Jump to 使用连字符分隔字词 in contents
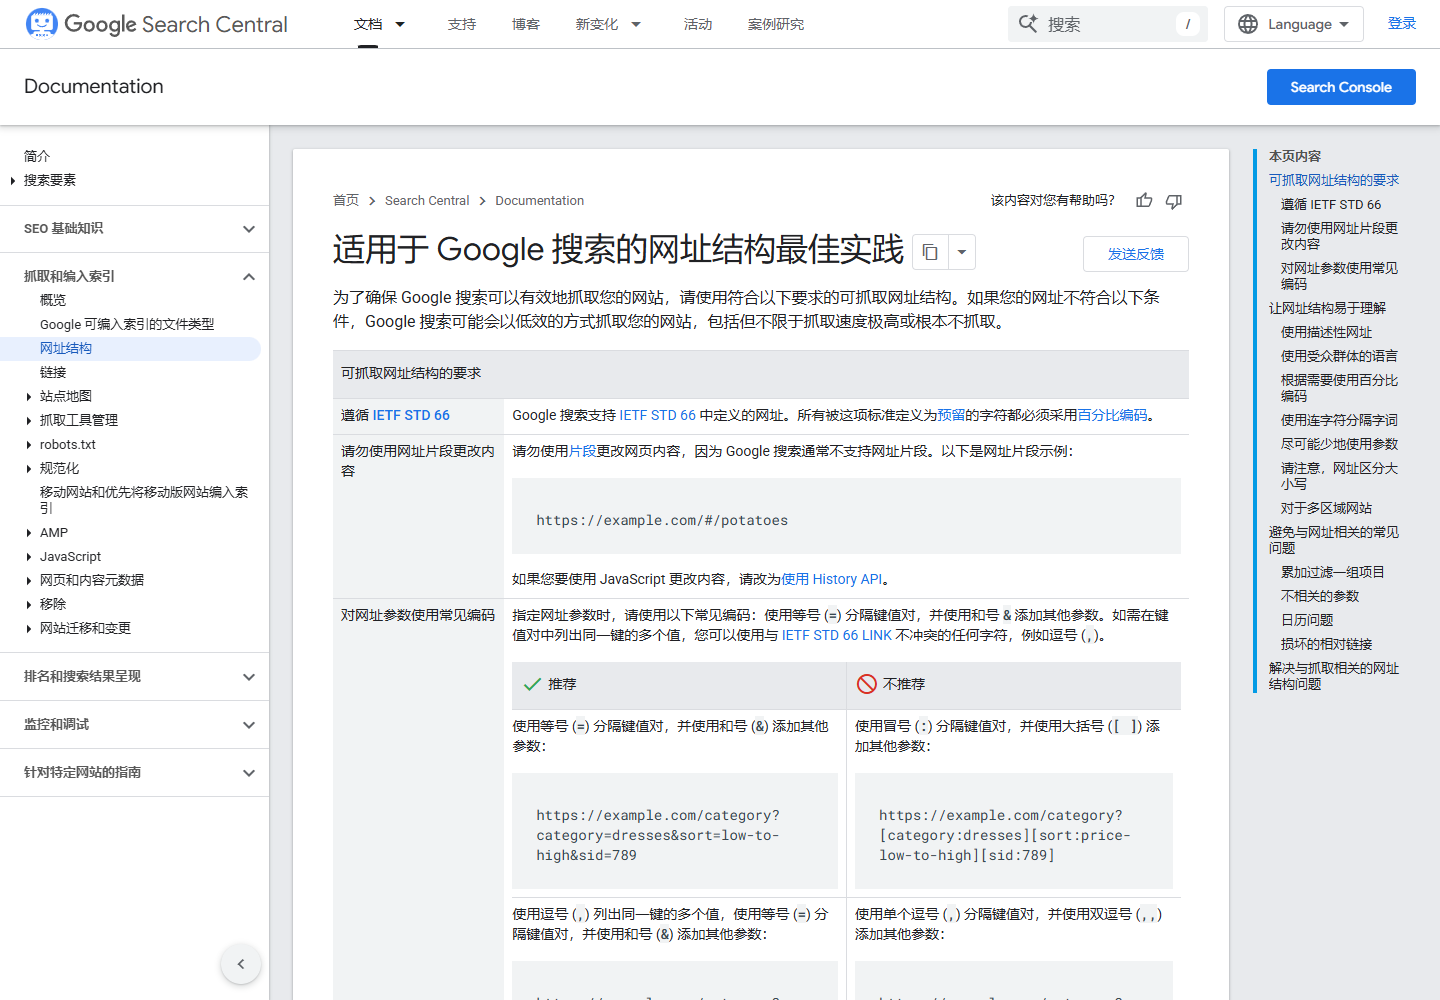This screenshot has height=1000, width=1440. [x=1339, y=420]
